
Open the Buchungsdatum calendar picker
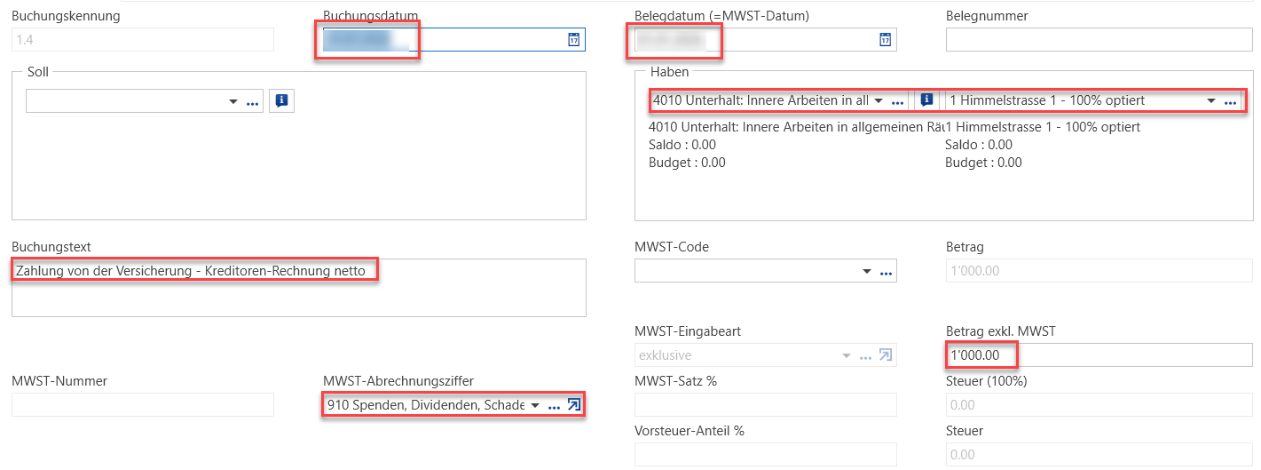[574, 40]
